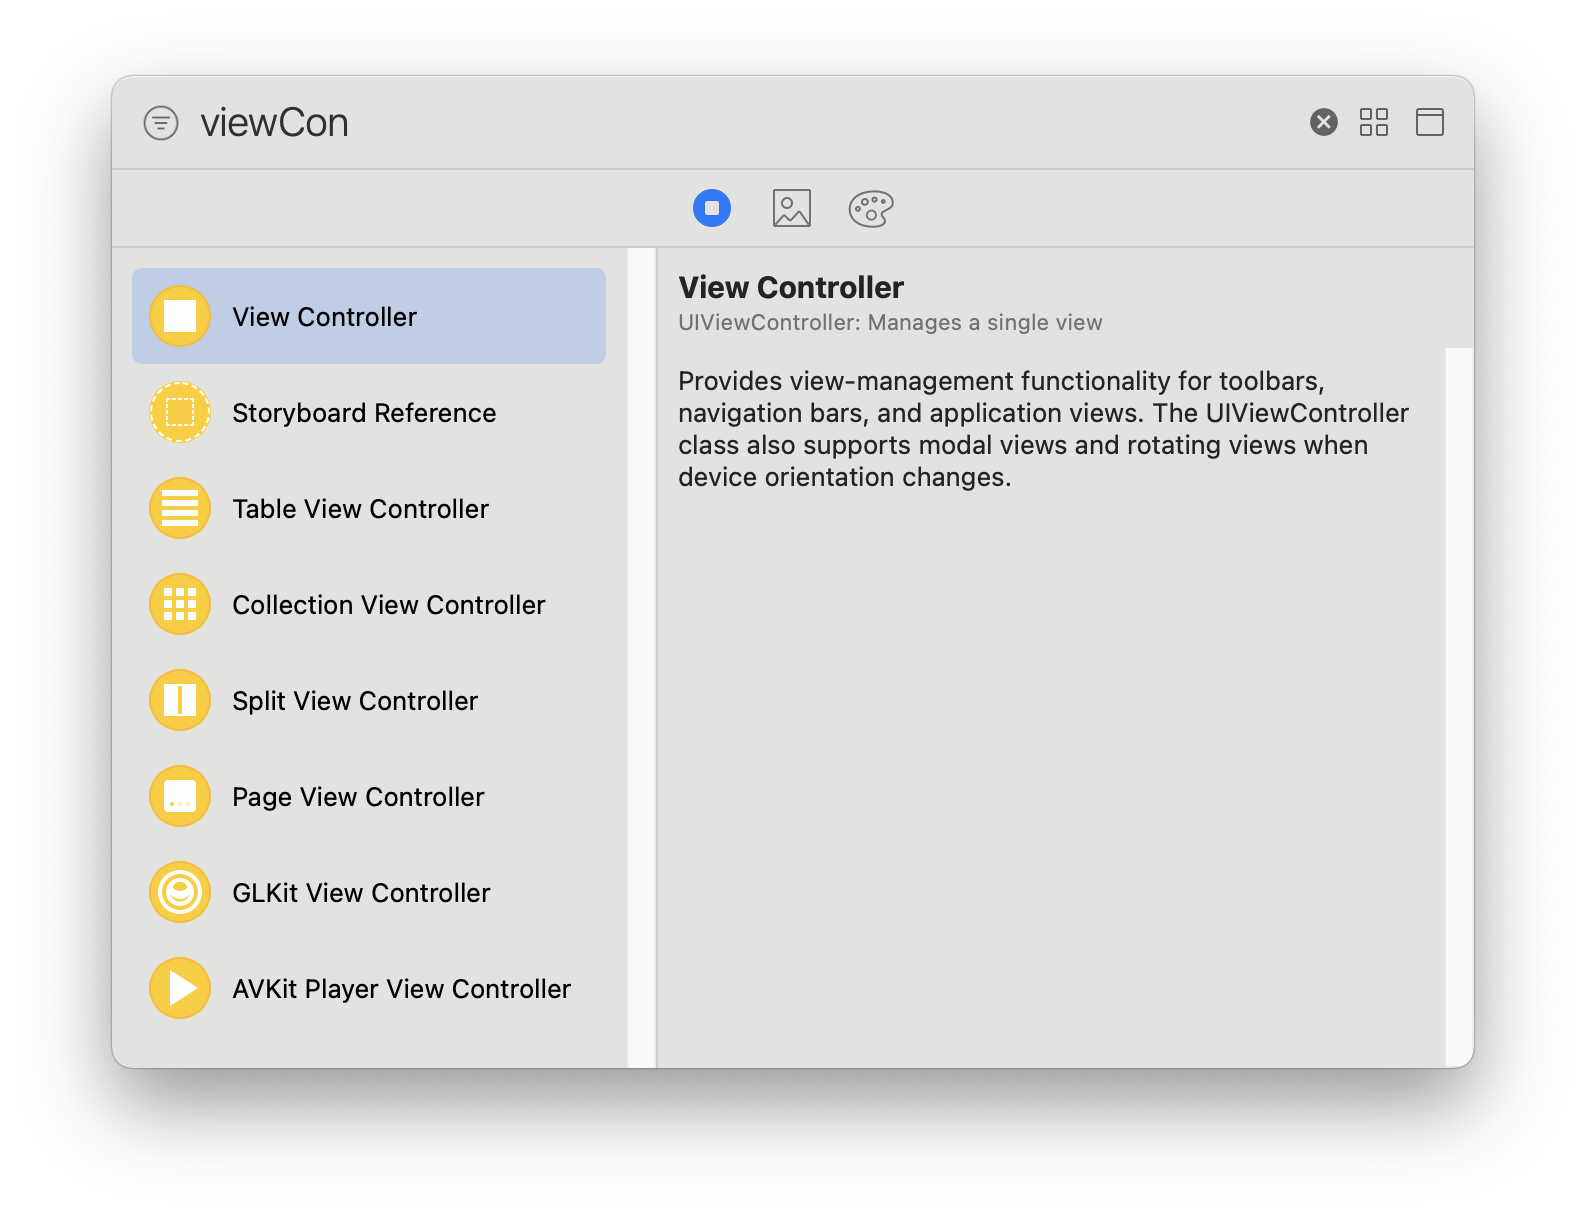Click the description pane scrollbar
The image size is (1586, 1216).
pos(1459,707)
